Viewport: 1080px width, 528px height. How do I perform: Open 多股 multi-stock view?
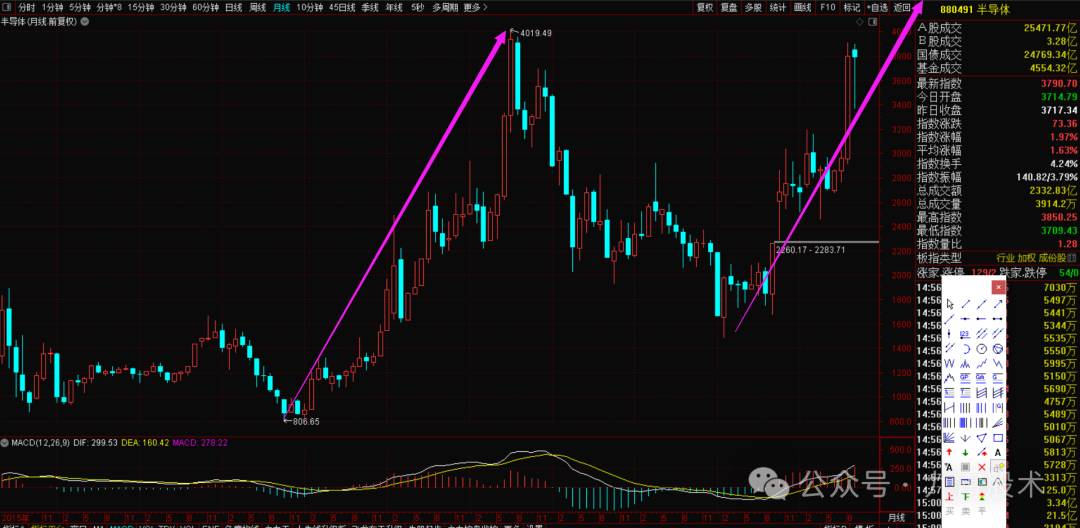(x=754, y=7)
